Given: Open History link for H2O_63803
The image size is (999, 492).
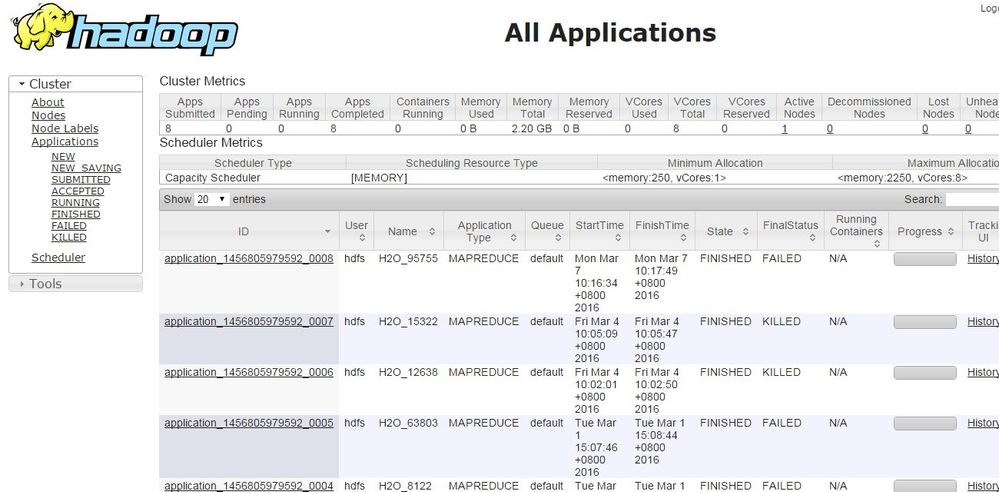Looking at the screenshot, I should pos(983,423).
